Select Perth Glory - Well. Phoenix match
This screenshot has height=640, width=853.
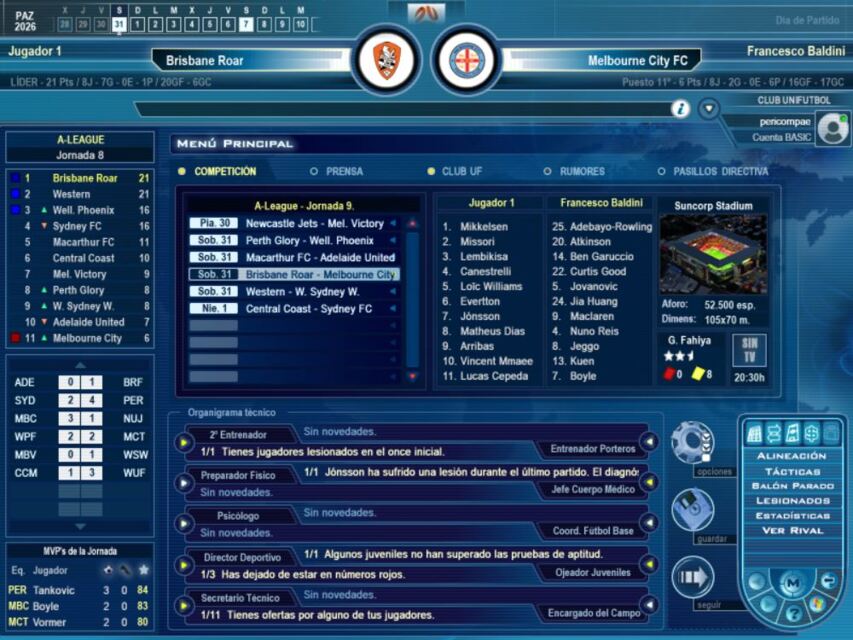(309, 241)
